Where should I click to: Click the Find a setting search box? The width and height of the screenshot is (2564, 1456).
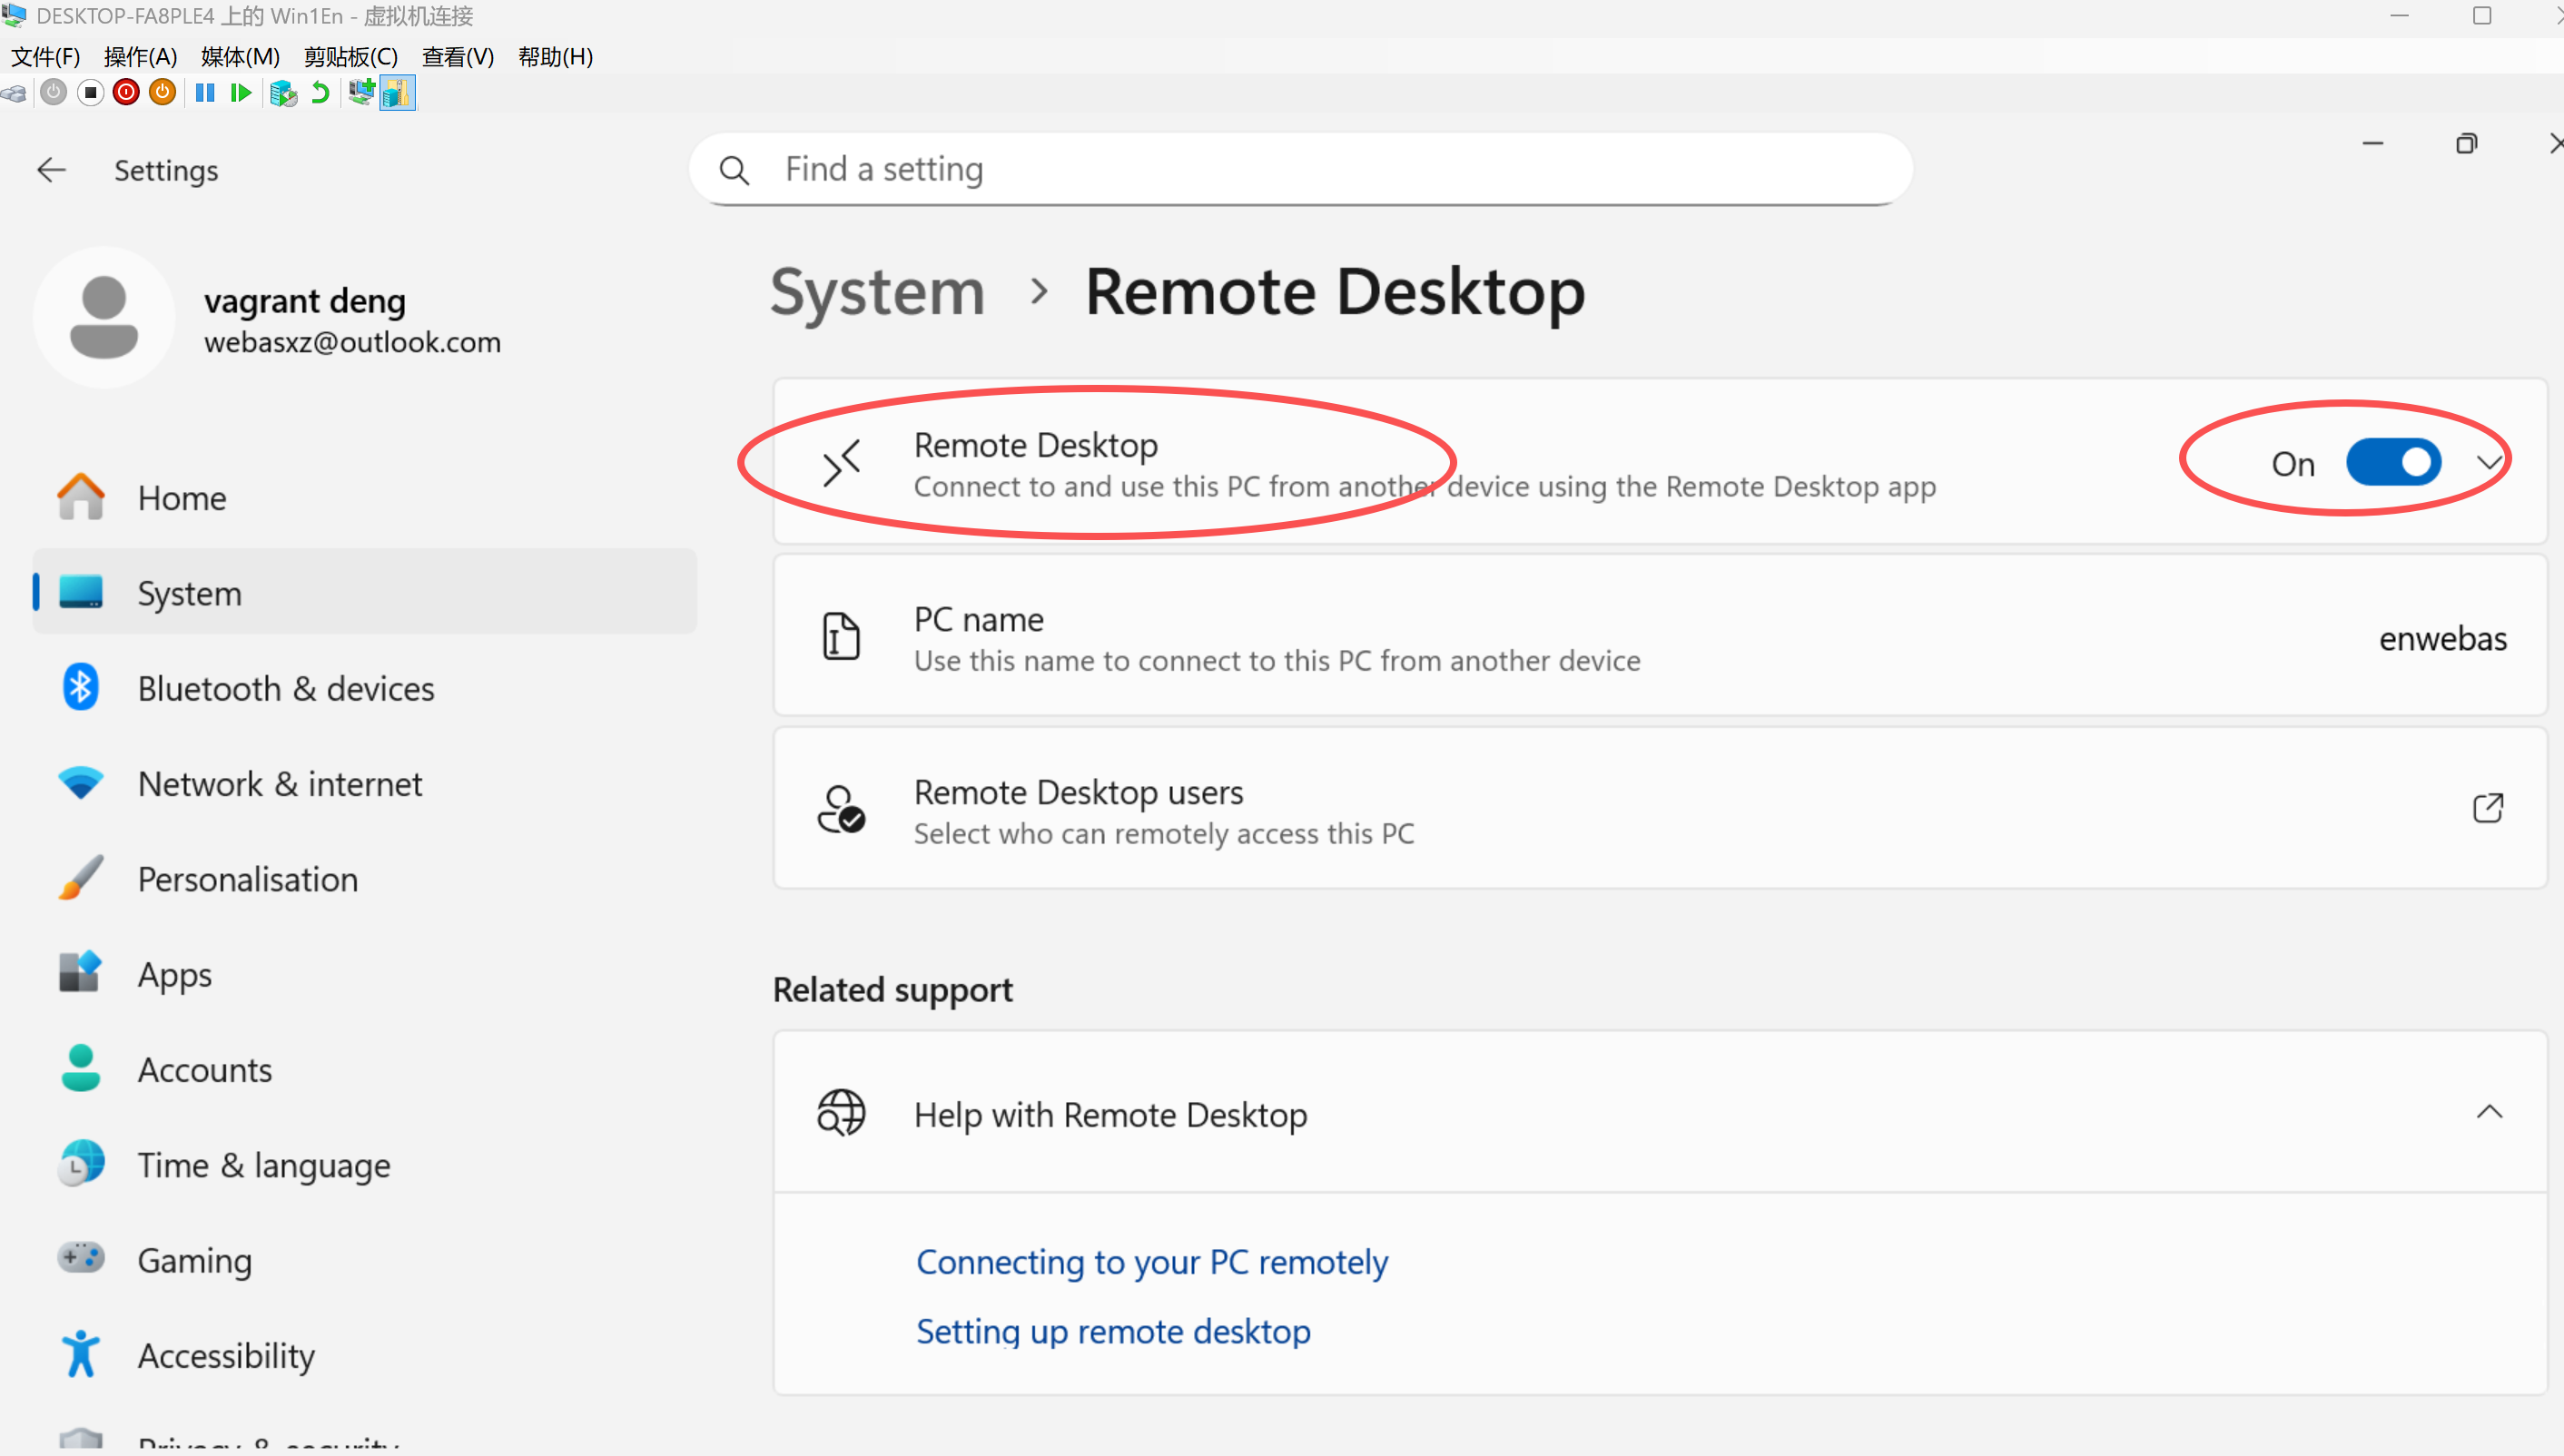[x=1300, y=169]
